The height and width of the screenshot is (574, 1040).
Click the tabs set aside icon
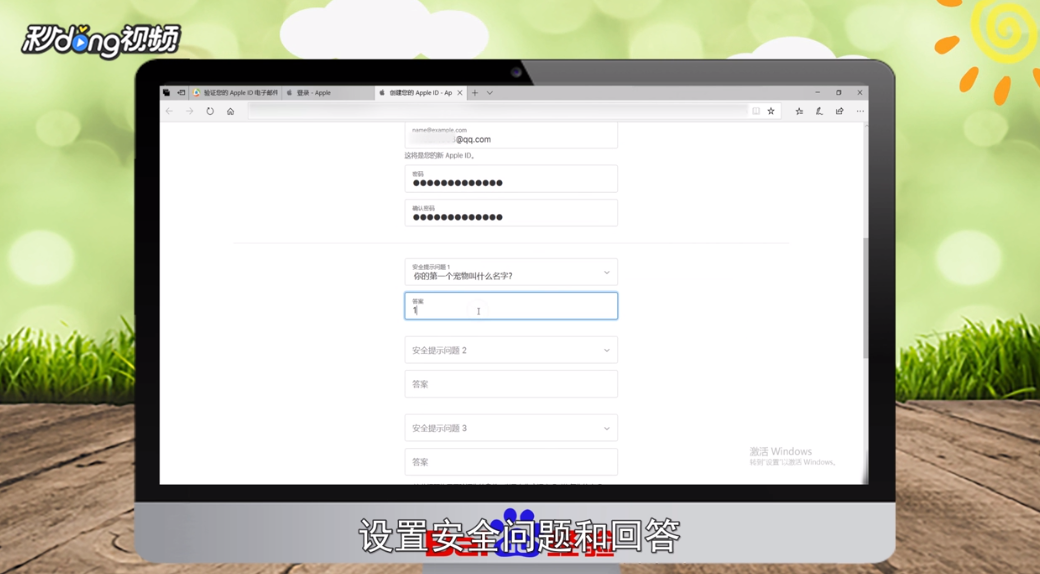pos(166,93)
